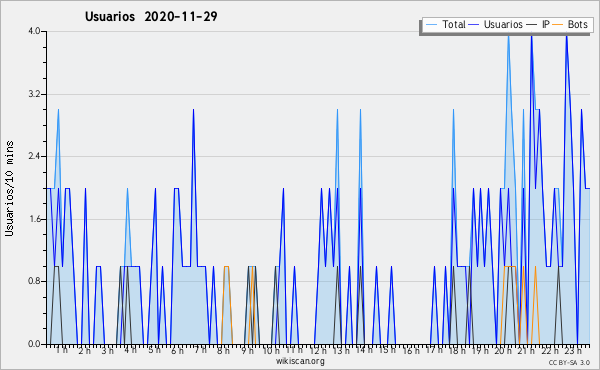
Task: Select the 'Total' legend entry
Action: pyautogui.click(x=453, y=24)
